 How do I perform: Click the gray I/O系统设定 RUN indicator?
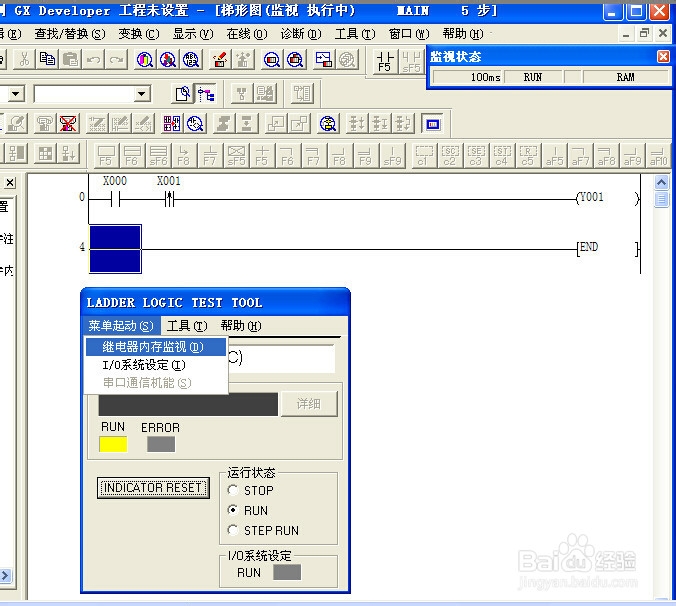pos(287,572)
